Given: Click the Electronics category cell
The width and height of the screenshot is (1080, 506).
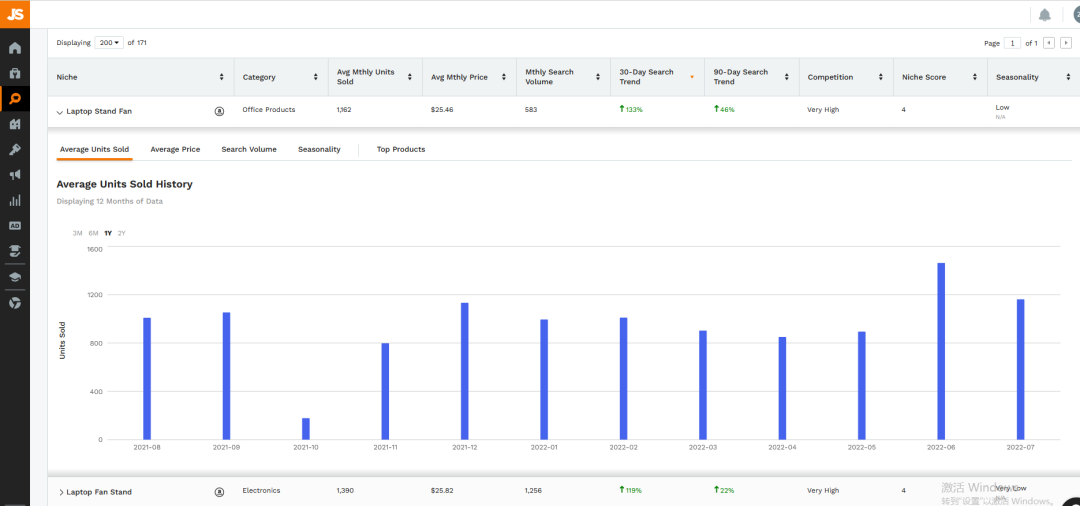Looking at the screenshot, I should click(x=261, y=490).
